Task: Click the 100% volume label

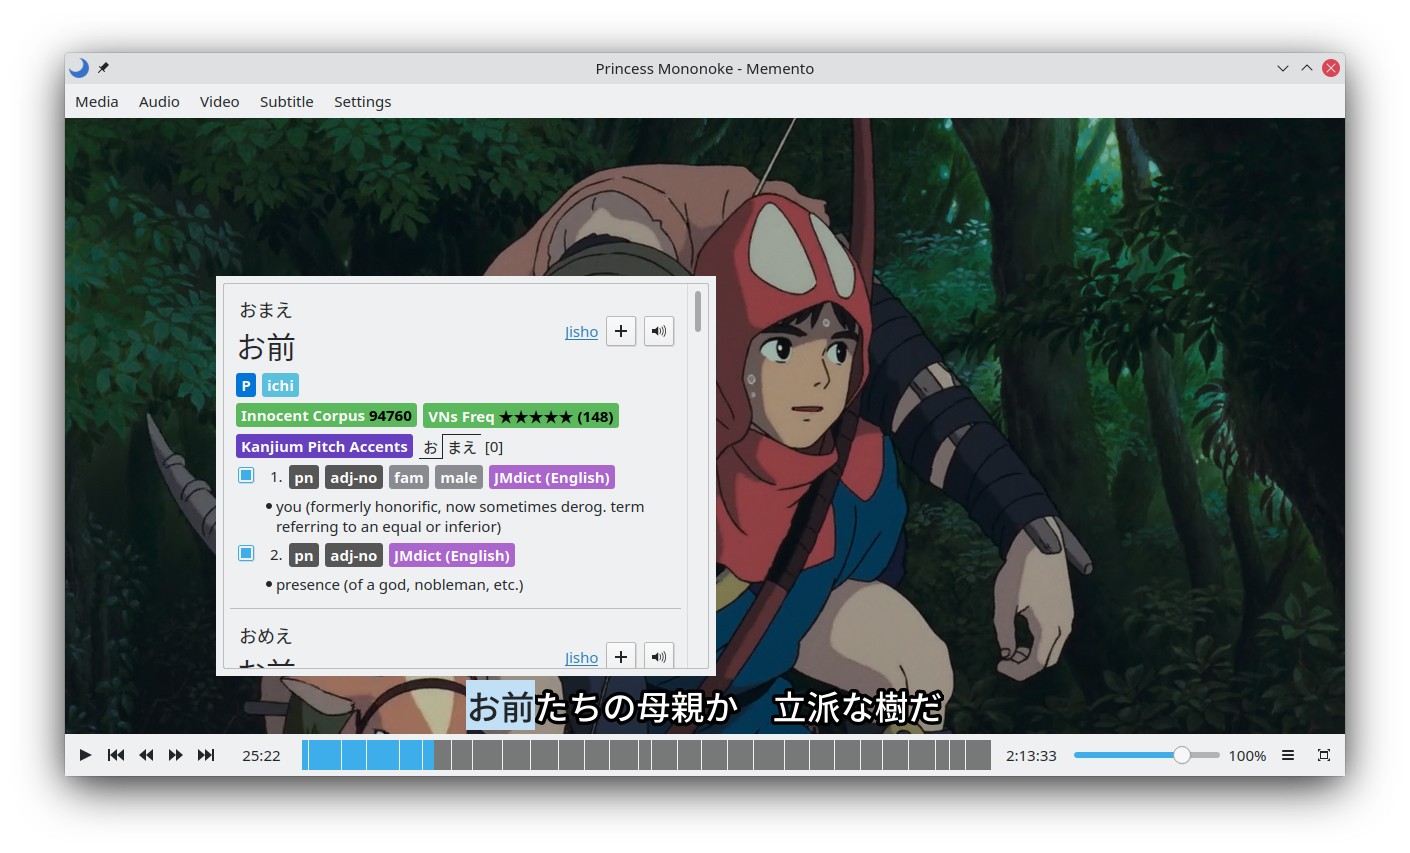Action: click(1247, 756)
